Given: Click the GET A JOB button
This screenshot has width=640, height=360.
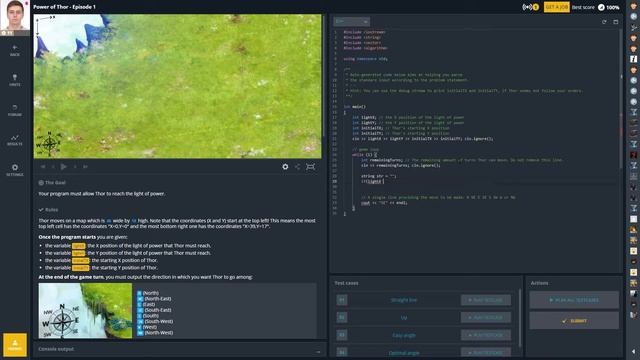Looking at the screenshot, I should click(556, 7).
